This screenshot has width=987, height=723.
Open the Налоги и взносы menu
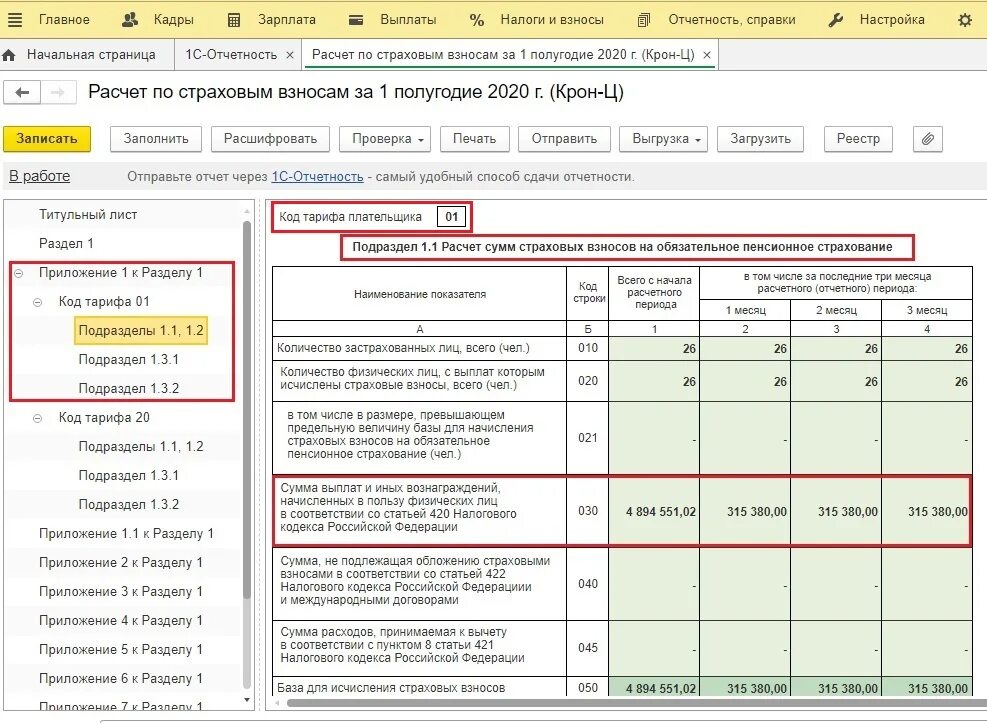pos(552,20)
